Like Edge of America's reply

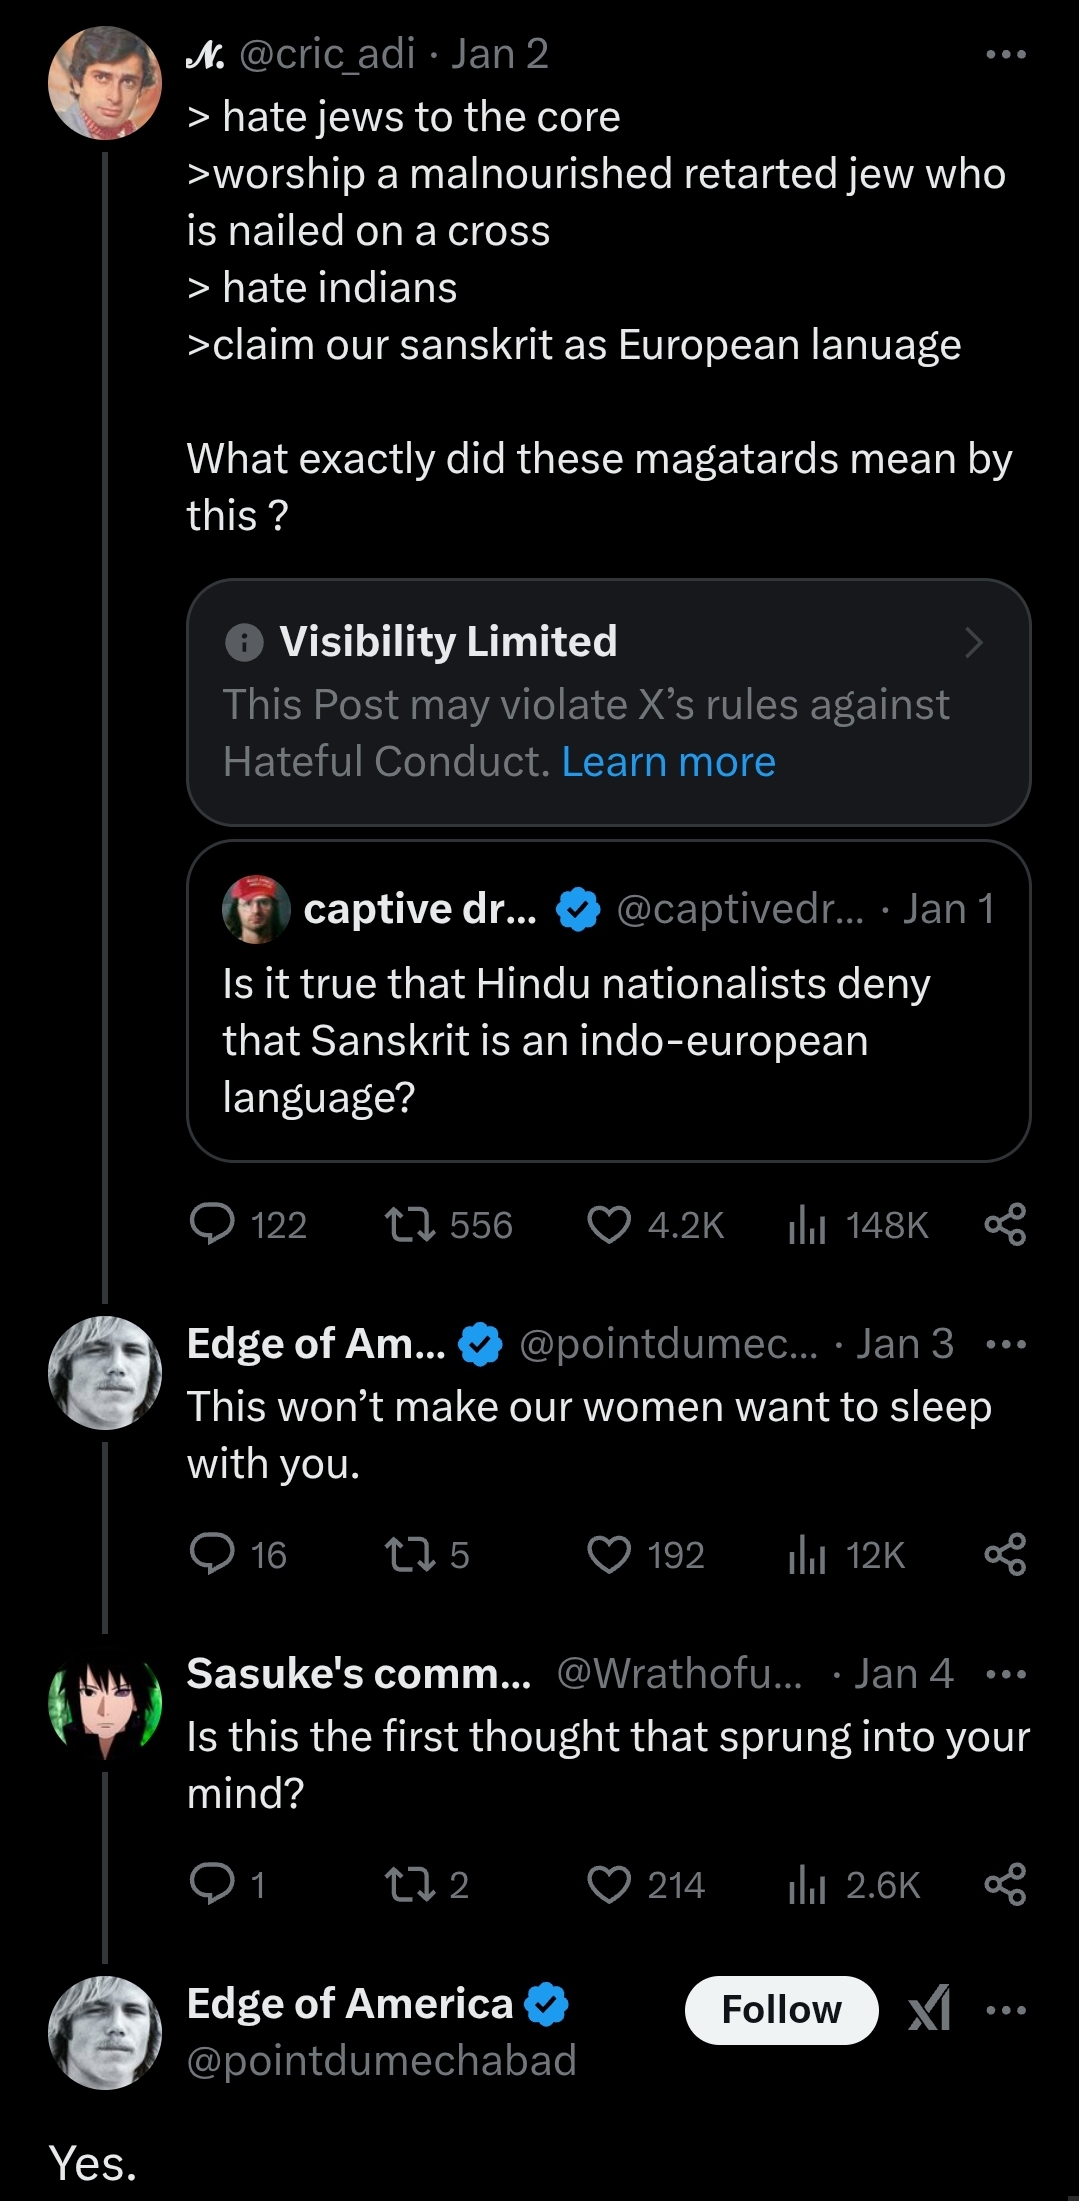pyautogui.click(x=609, y=1554)
